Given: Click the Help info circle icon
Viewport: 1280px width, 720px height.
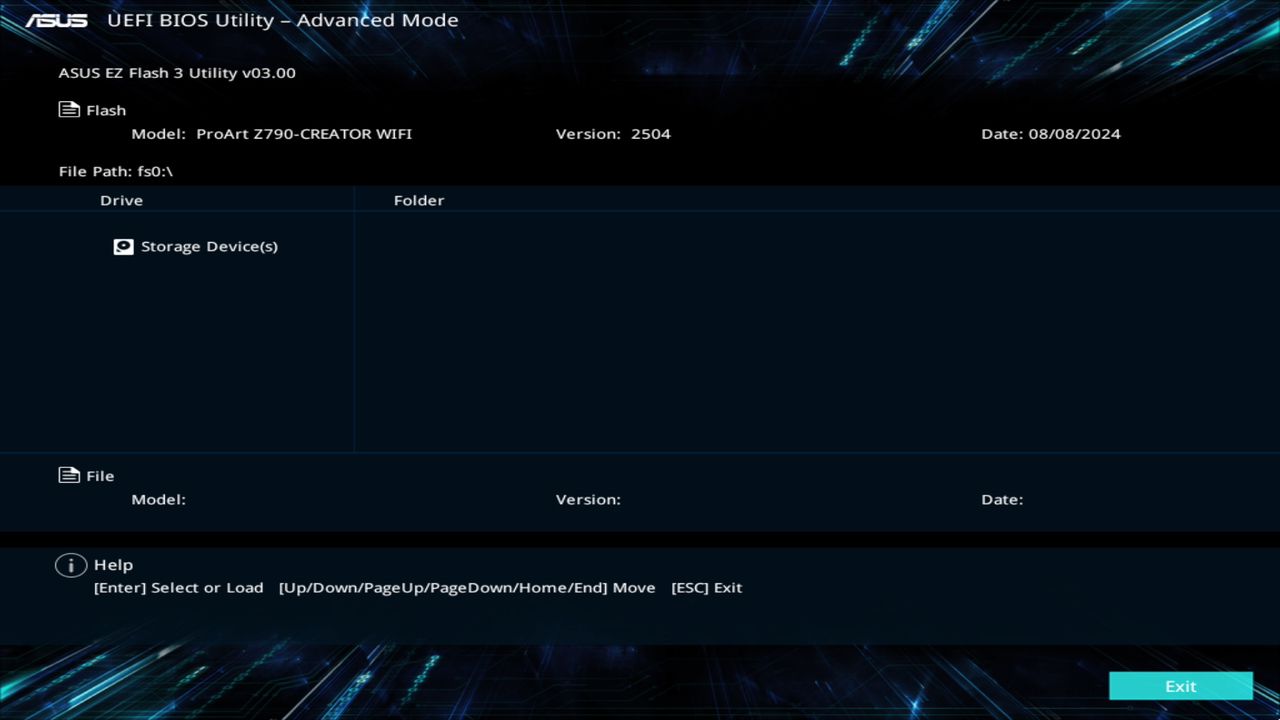Looking at the screenshot, I should [x=70, y=564].
